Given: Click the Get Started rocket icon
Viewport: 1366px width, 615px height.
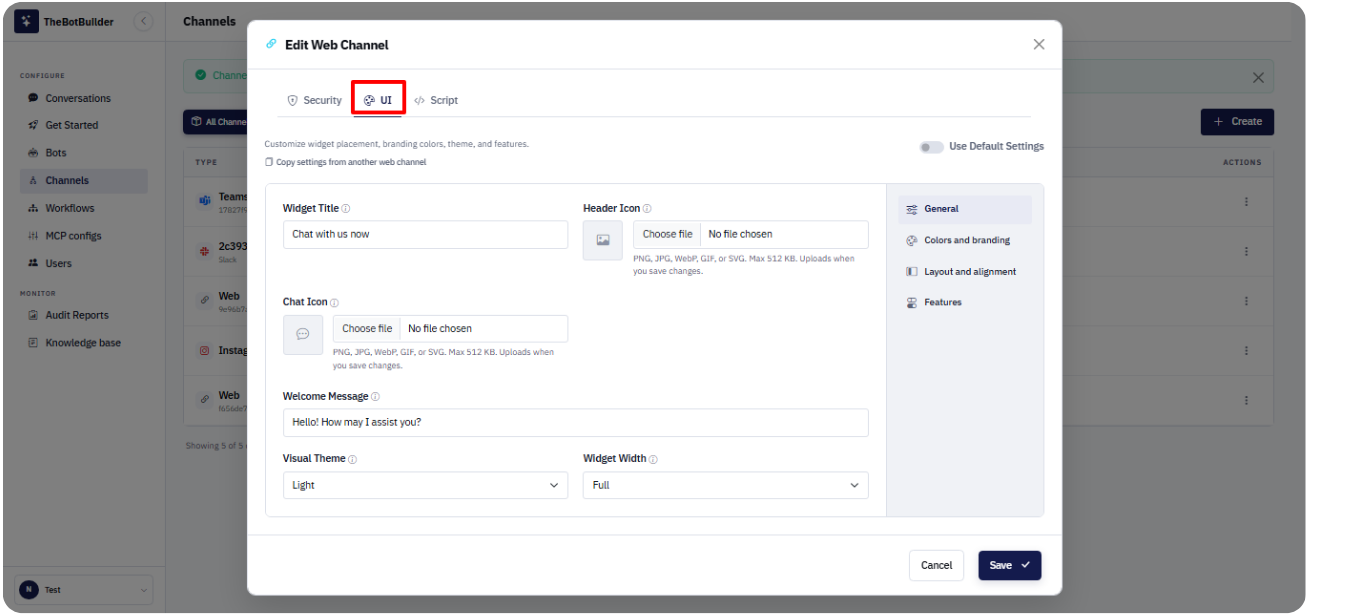Looking at the screenshot, I should click(33, 125).
